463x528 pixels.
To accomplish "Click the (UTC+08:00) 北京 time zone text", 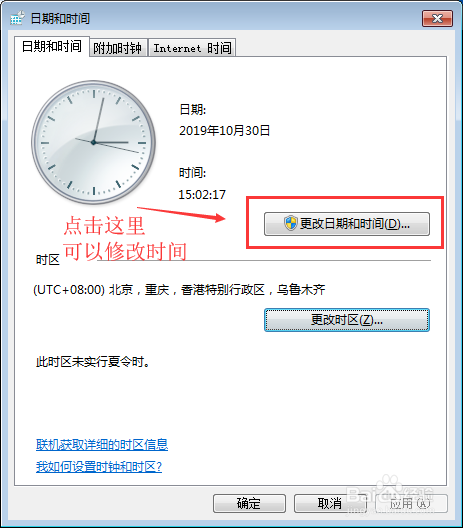I will (x=179, y=290).
